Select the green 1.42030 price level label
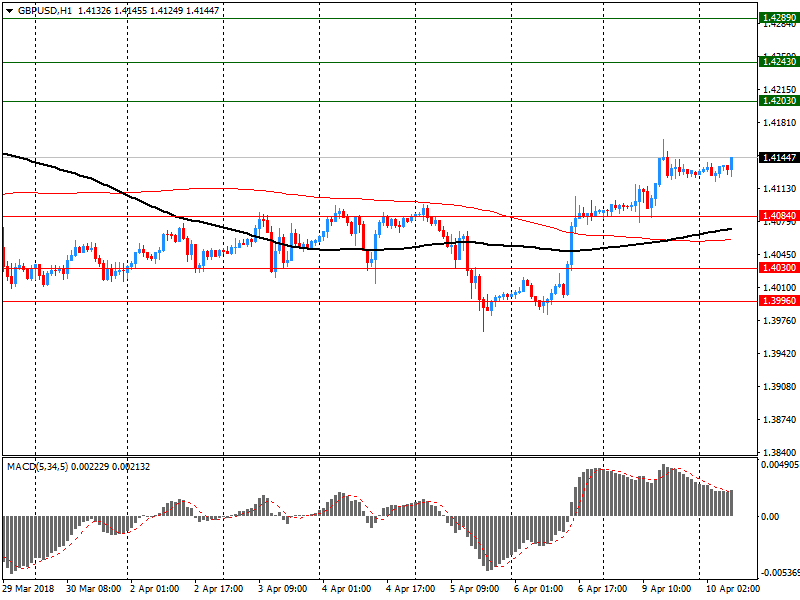The height and width of the screenshot is (600, 800). tap(779, 101)
